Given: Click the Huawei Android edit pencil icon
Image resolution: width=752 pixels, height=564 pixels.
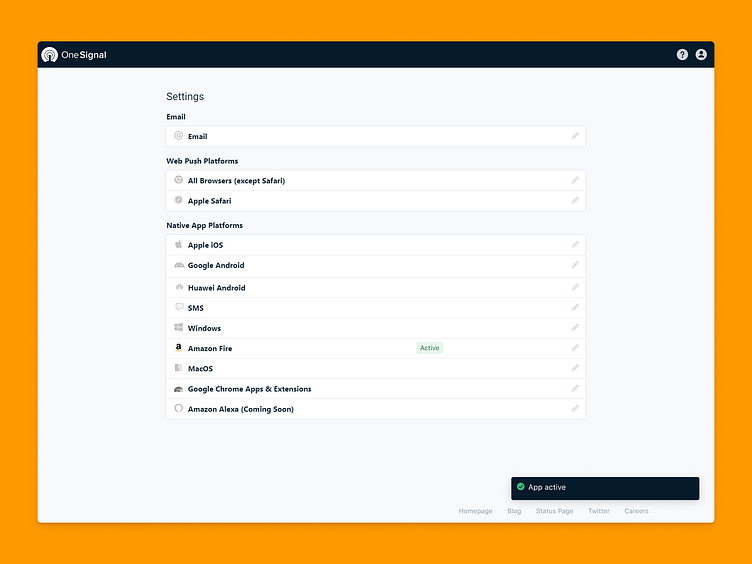Looking at the screenshot, I should 575,287.
